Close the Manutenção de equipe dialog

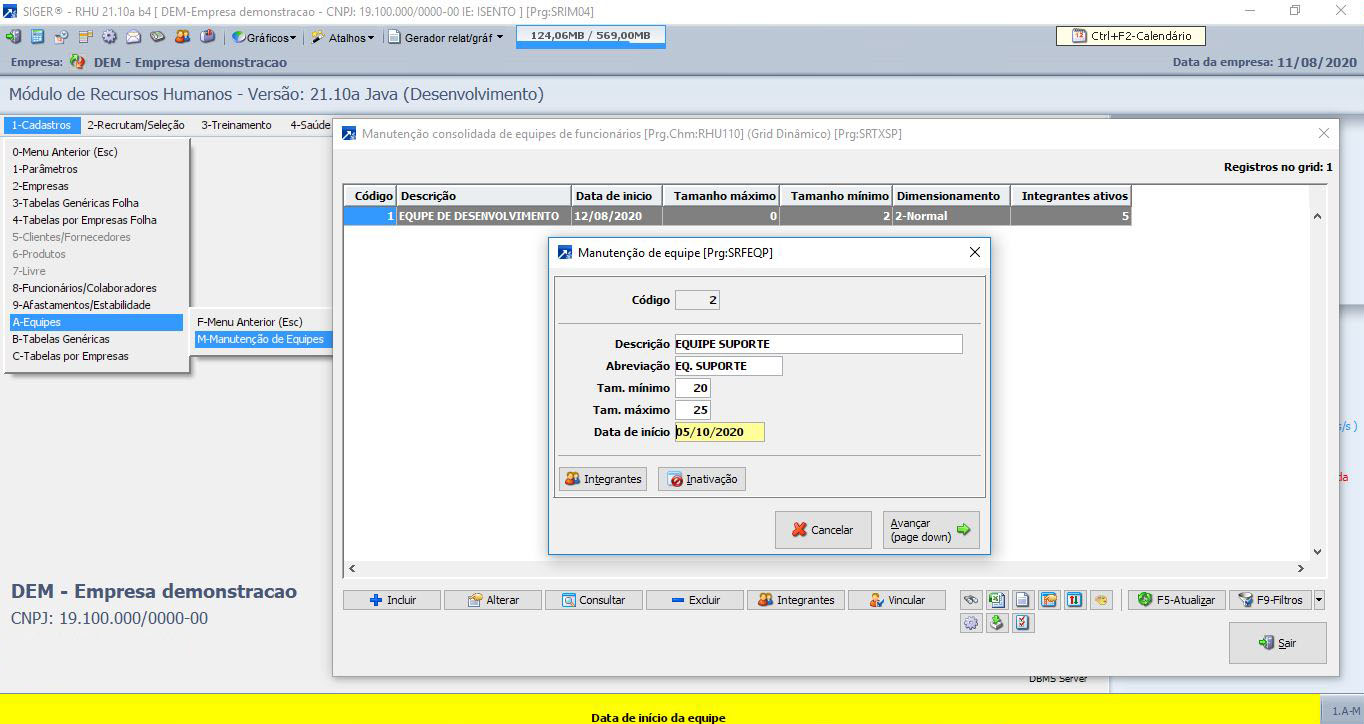[975, 253]
